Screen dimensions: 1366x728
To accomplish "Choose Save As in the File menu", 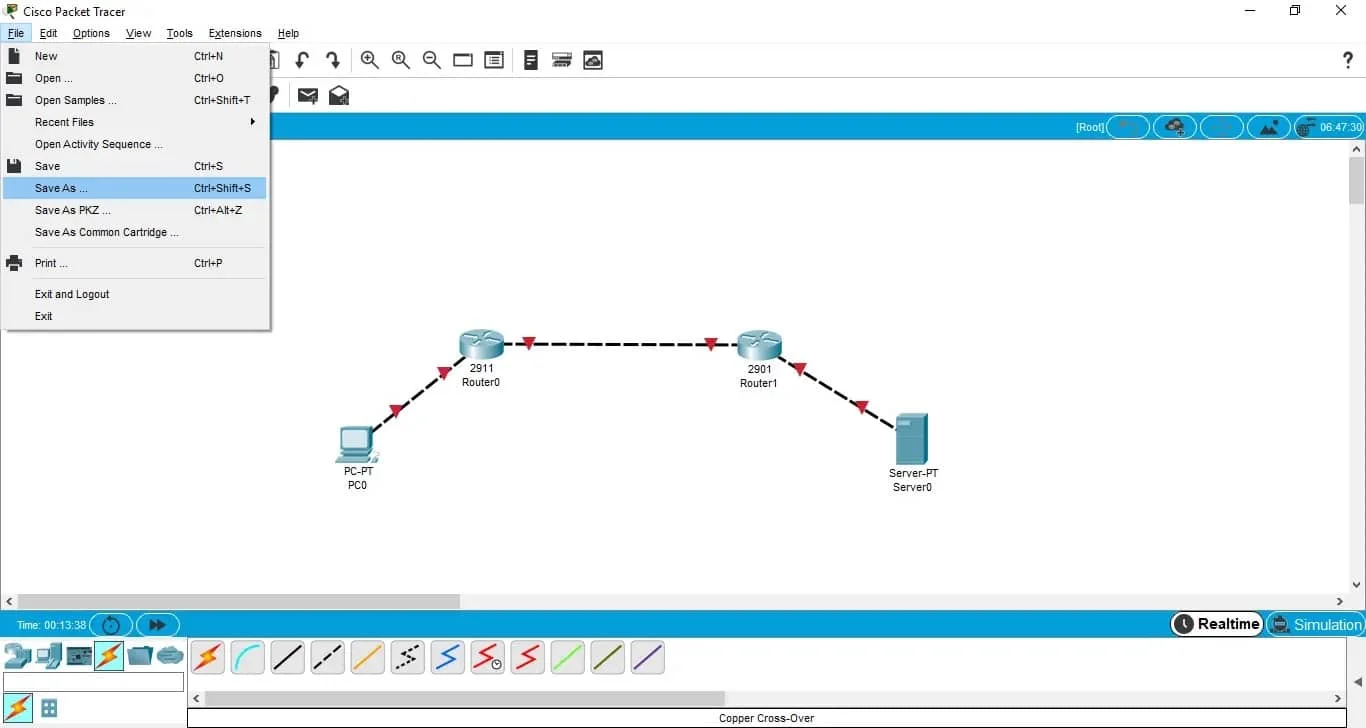I will pos(134,188).
